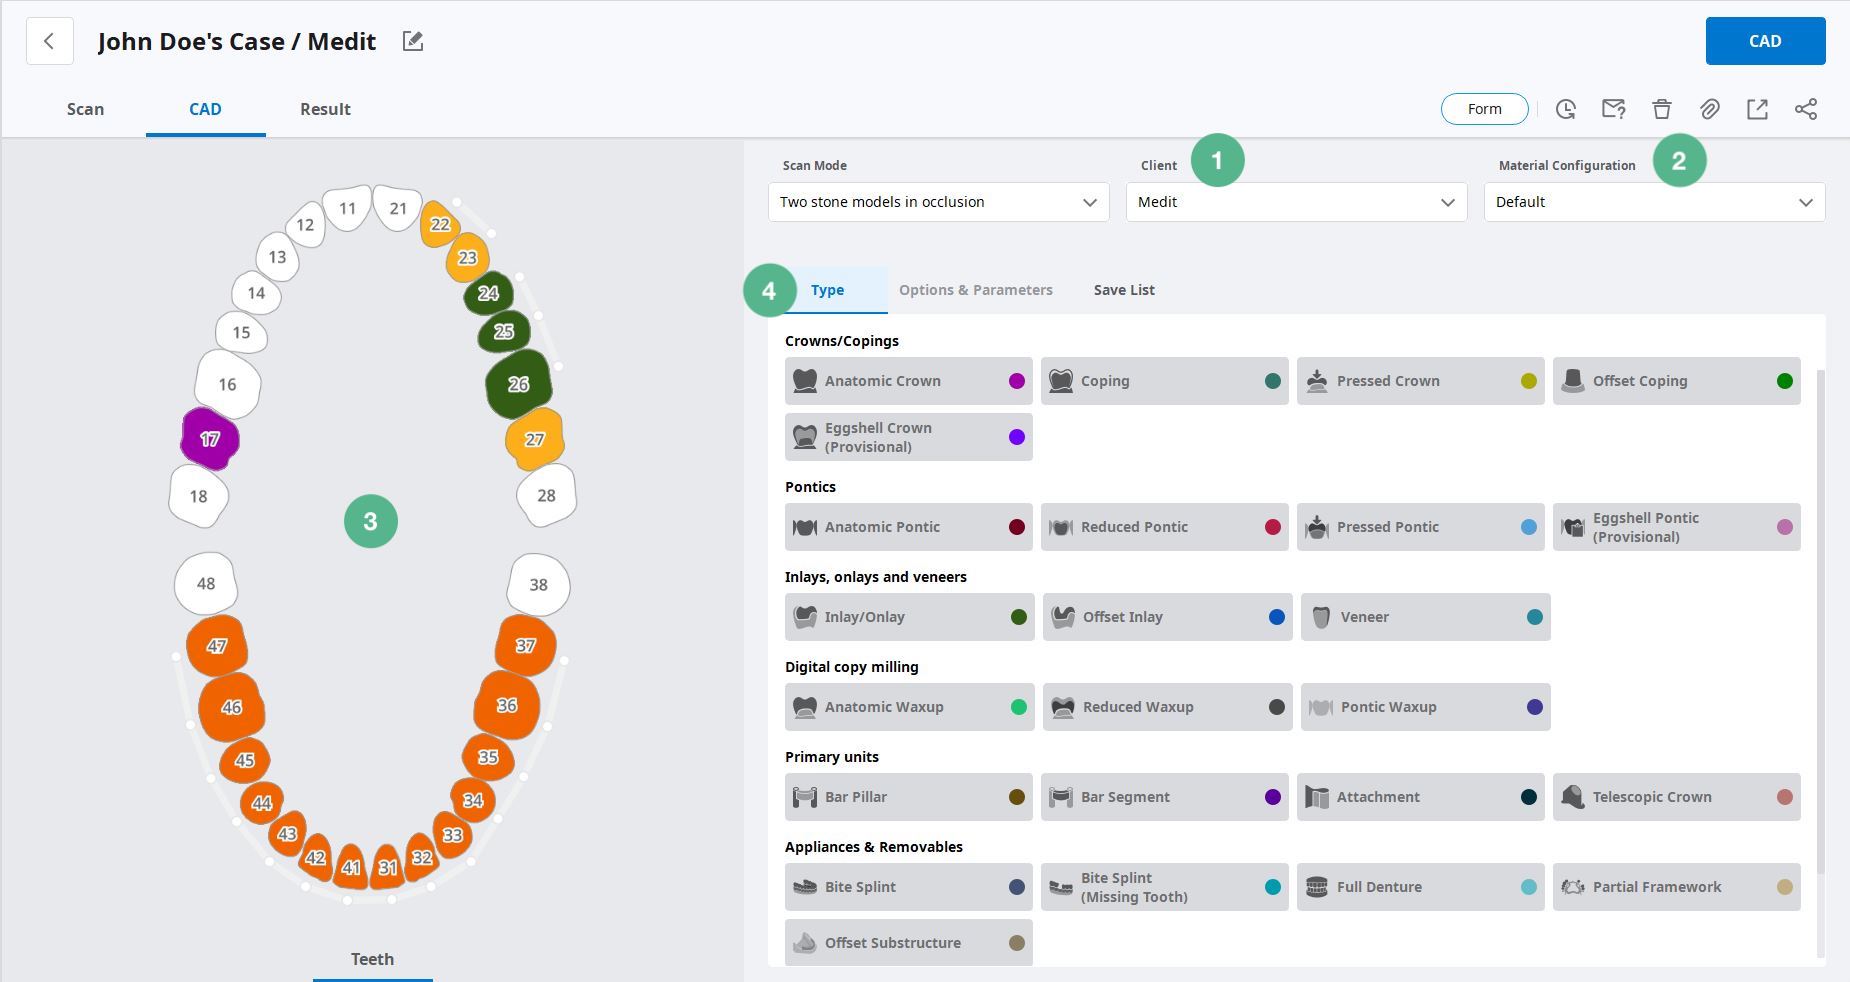This screenshot has height=982, width=1850.
Task: Click the paperclip attachment icon
Action: click(x=1709, y=109)
